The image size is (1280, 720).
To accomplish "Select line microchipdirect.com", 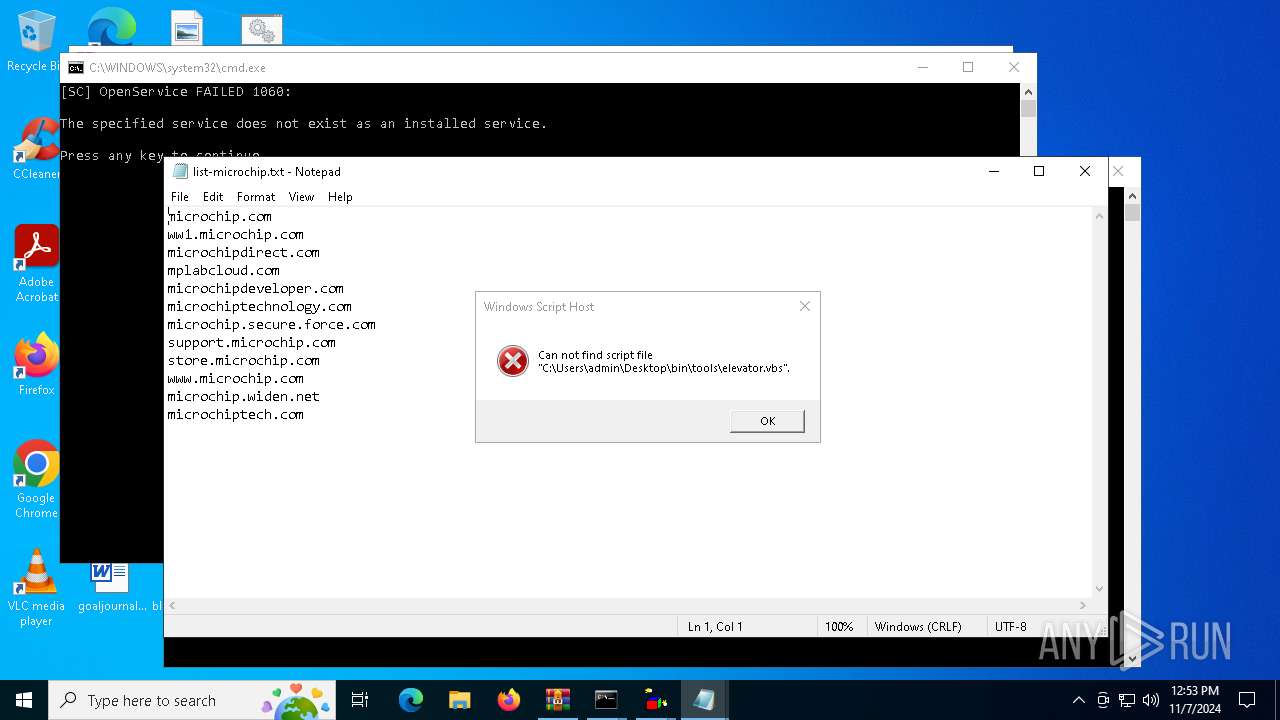I will point(243,252).
